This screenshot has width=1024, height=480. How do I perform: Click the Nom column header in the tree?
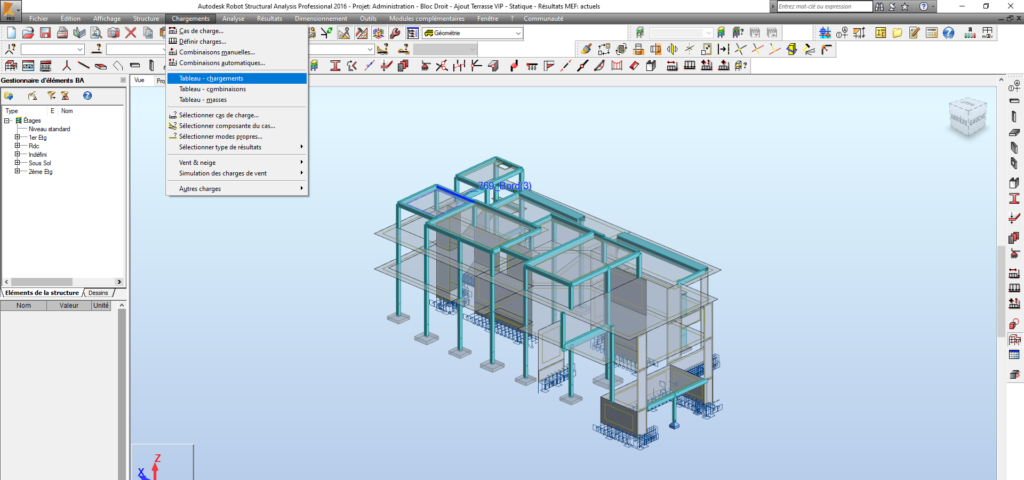point(67,112)
